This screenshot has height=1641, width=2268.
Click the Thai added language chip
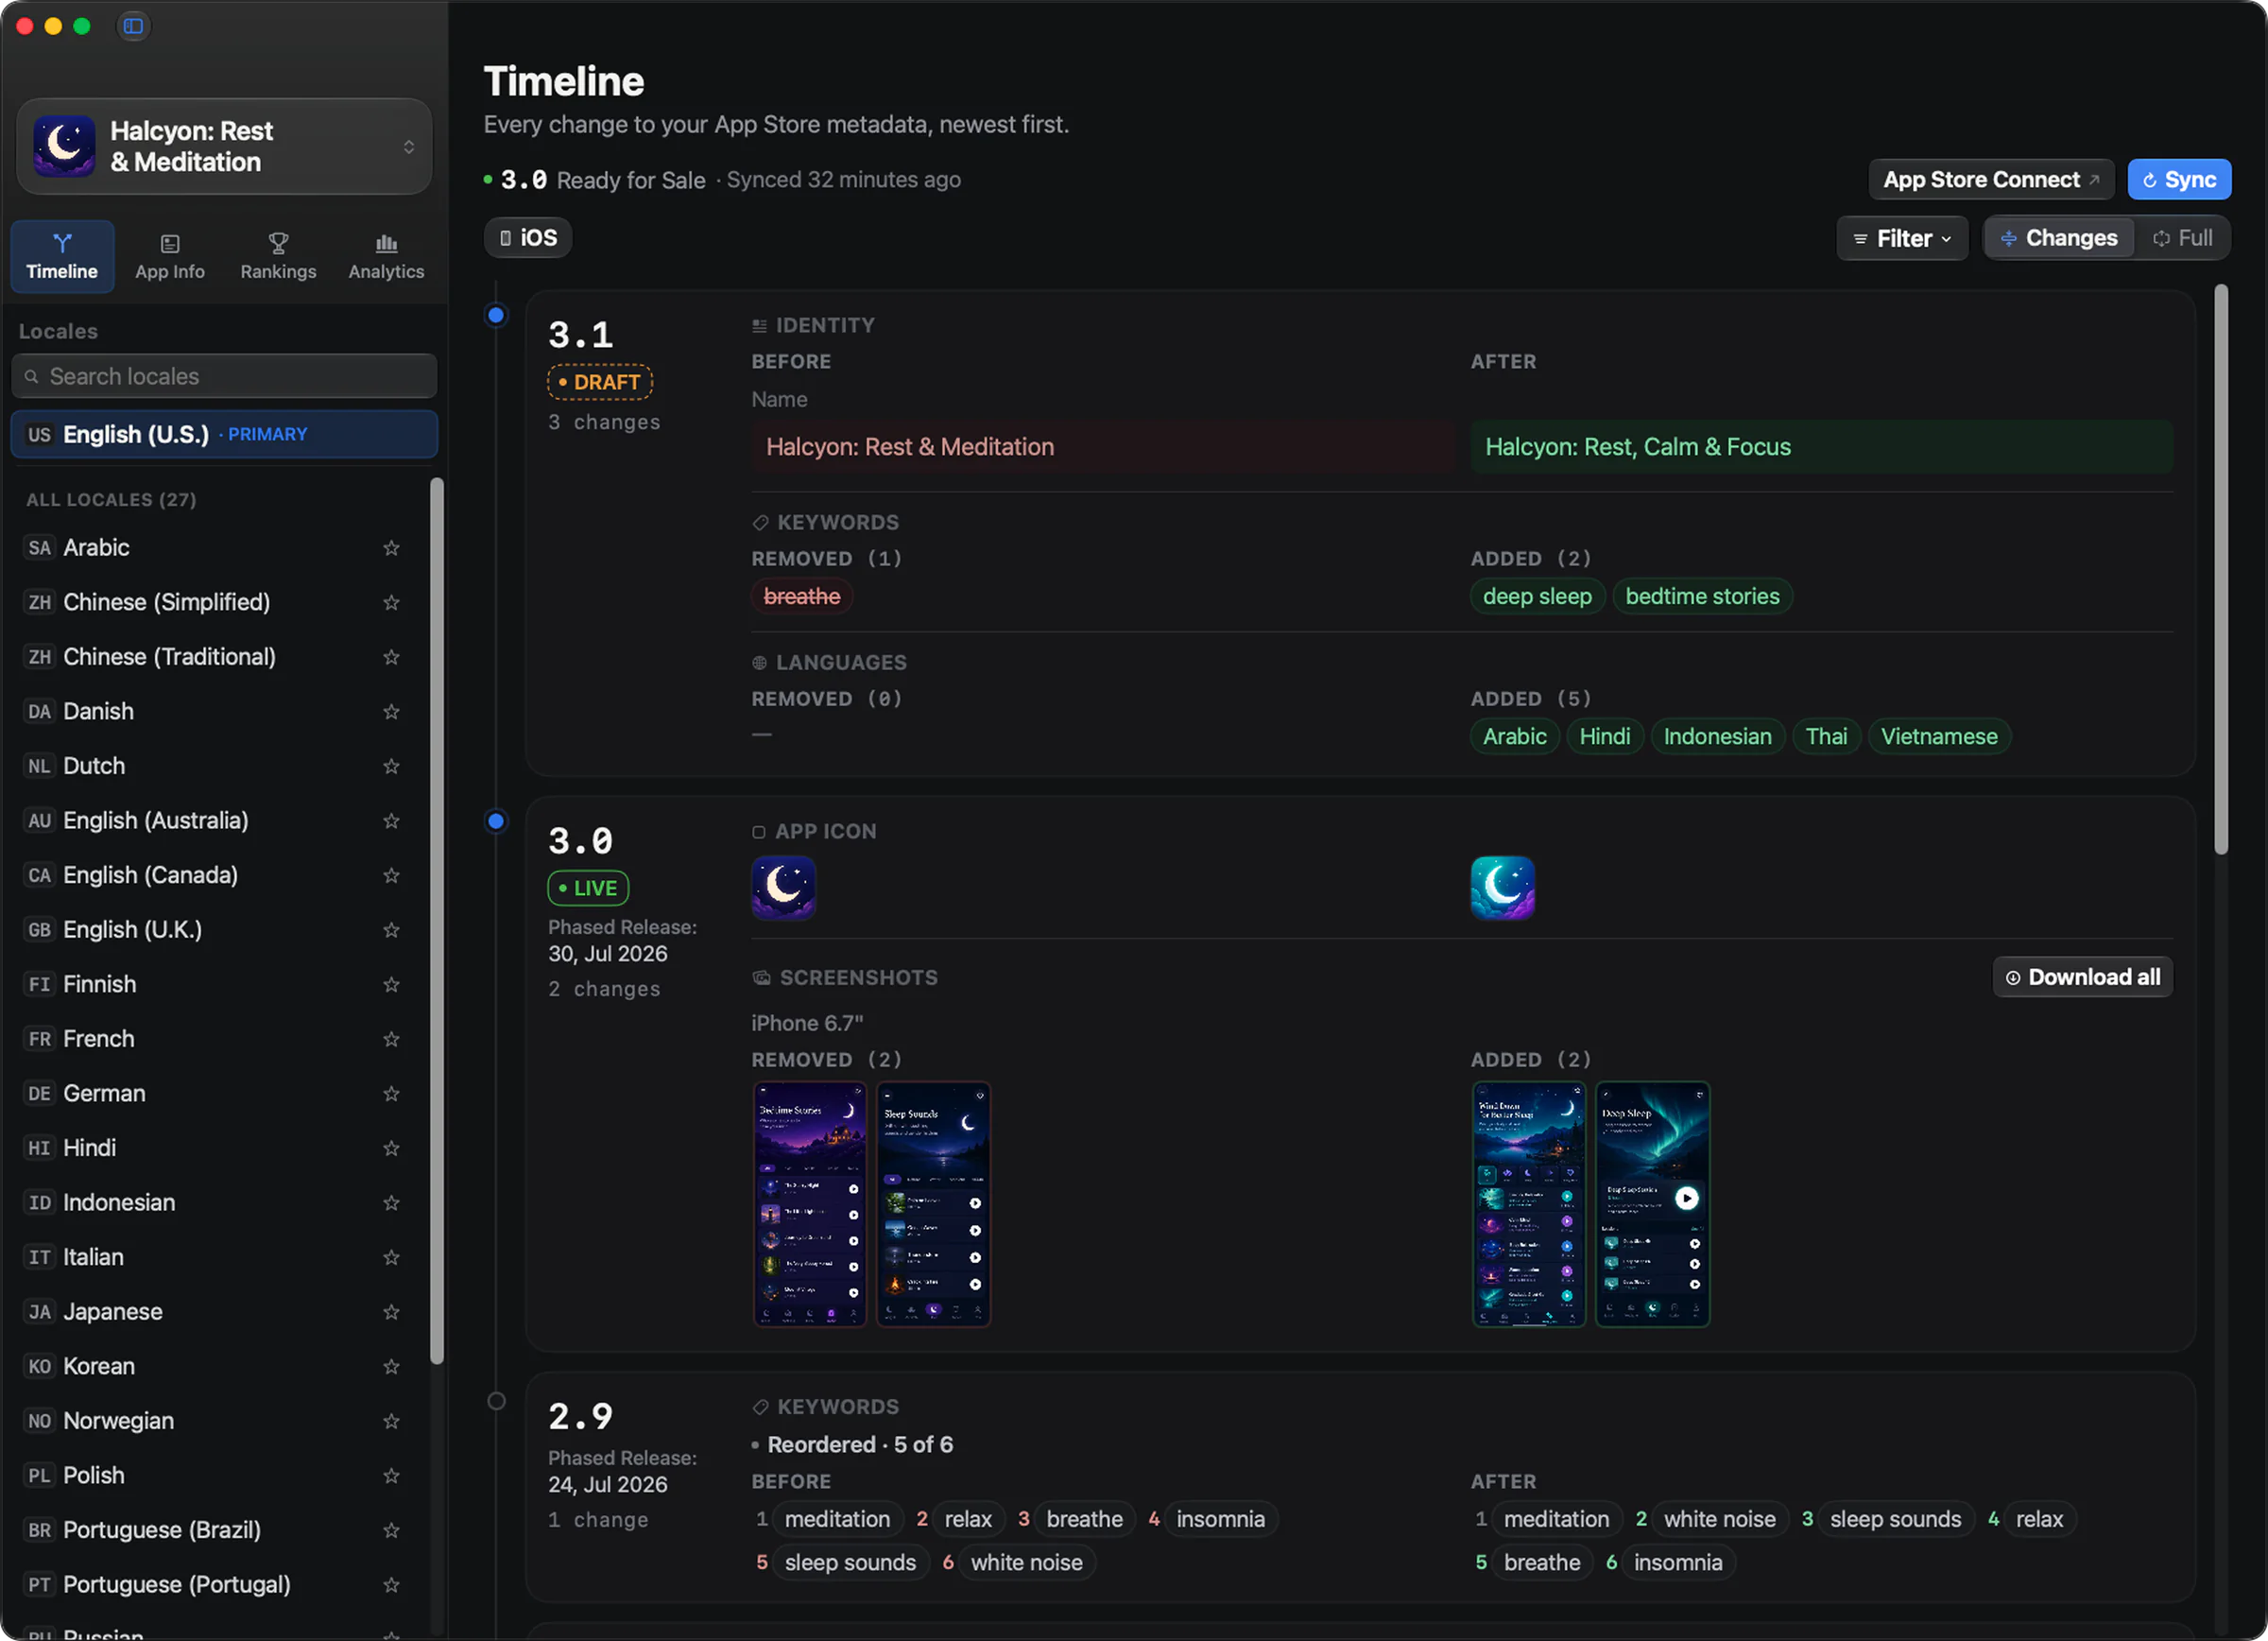[1826, 737]
